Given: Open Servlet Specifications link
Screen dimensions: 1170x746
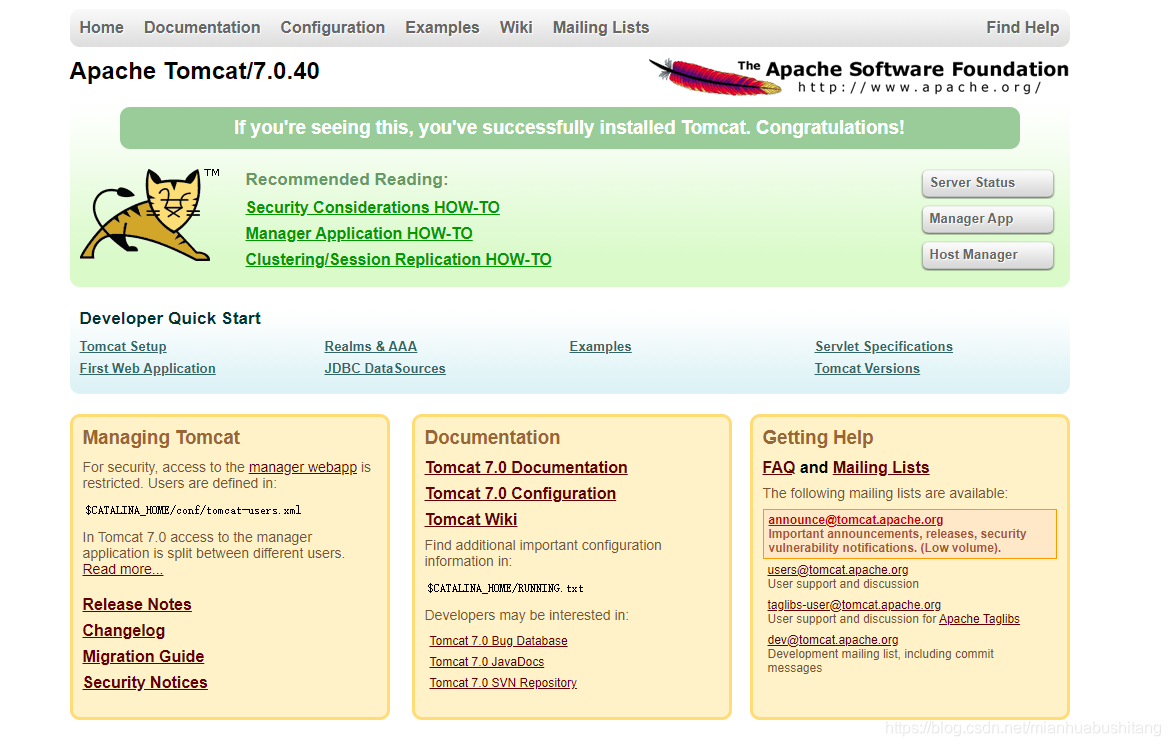Looking at the screenshot, I should [883, 346].
